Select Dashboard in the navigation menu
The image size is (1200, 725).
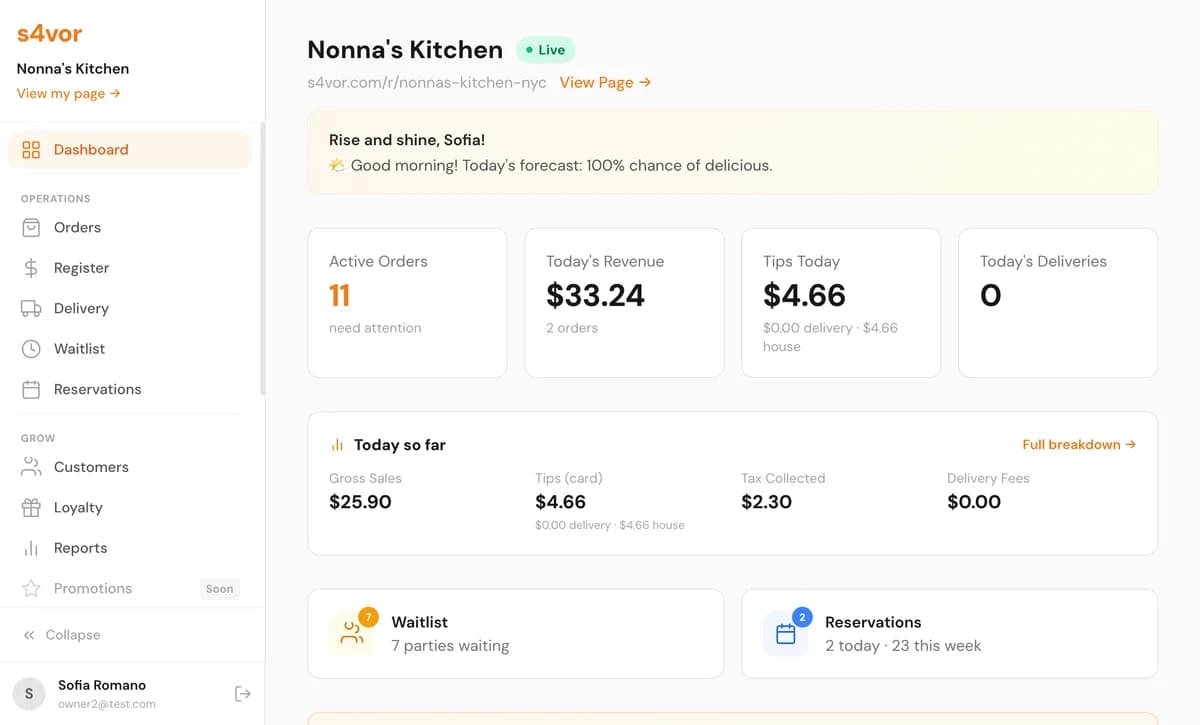tap(91, 149)
